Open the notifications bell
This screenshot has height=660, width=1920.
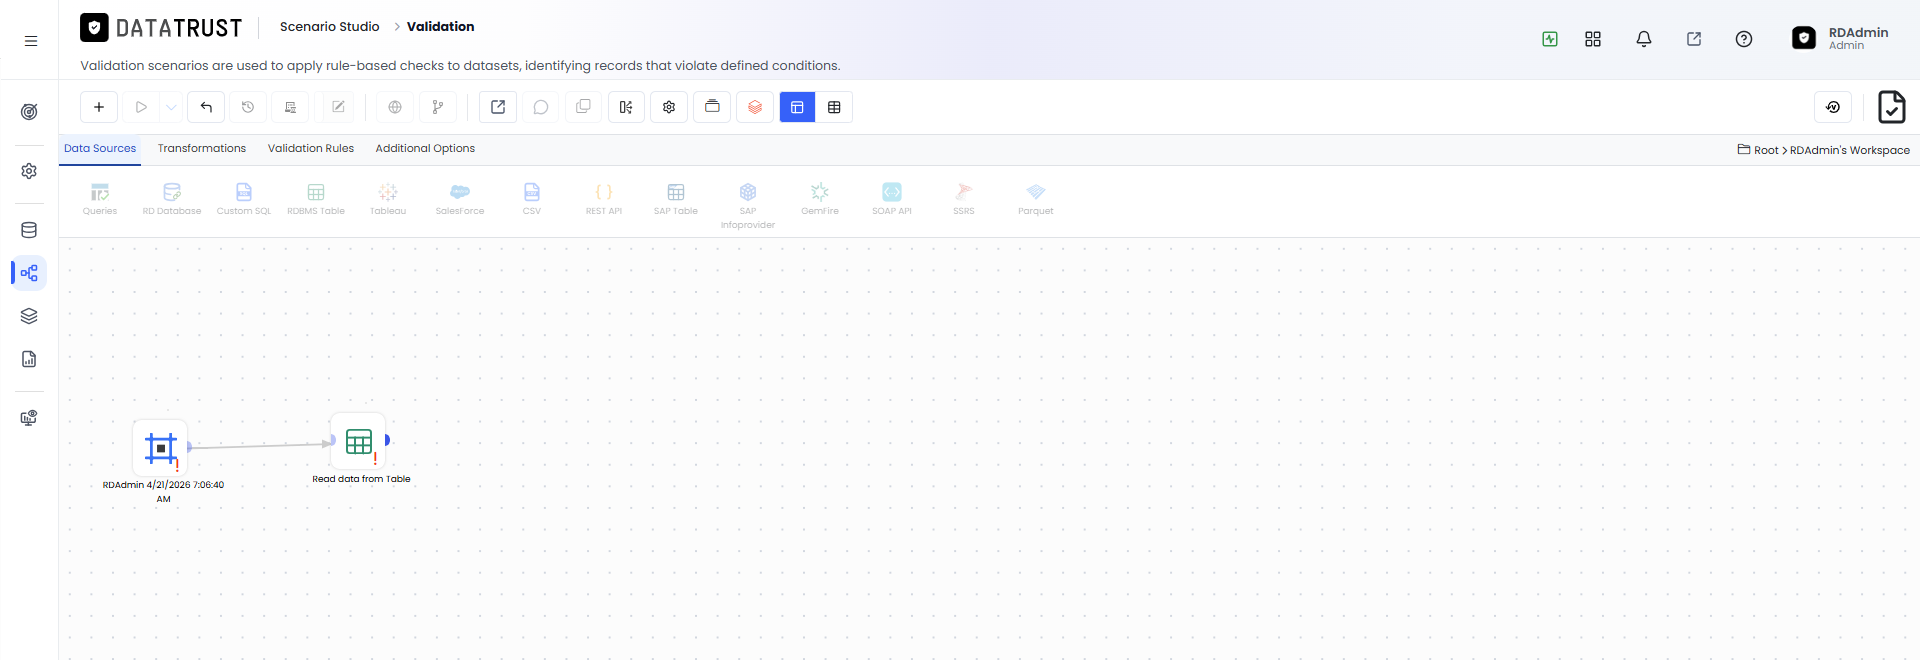point(1644,39)
